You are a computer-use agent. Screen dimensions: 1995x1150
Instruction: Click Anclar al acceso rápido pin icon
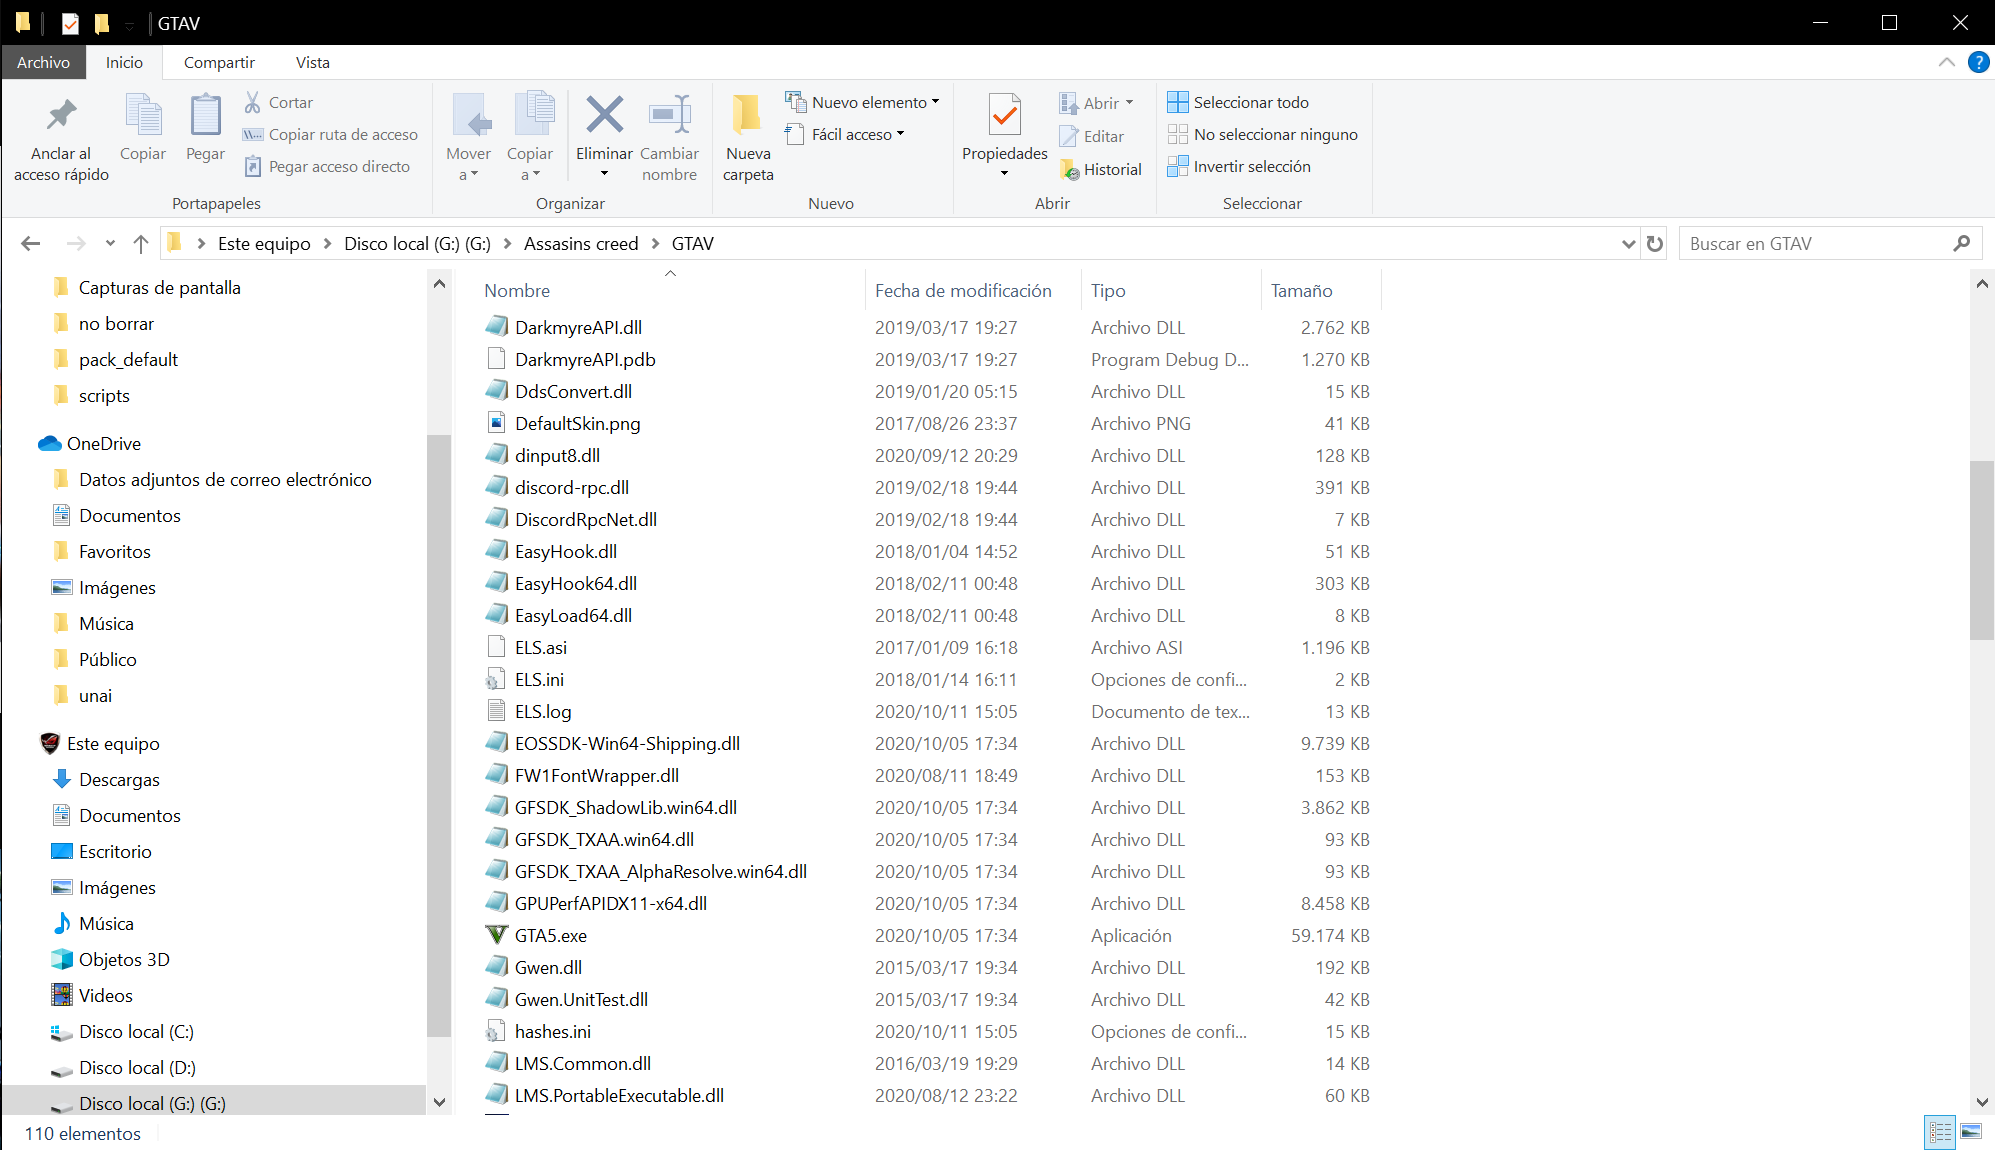[61, 116]
